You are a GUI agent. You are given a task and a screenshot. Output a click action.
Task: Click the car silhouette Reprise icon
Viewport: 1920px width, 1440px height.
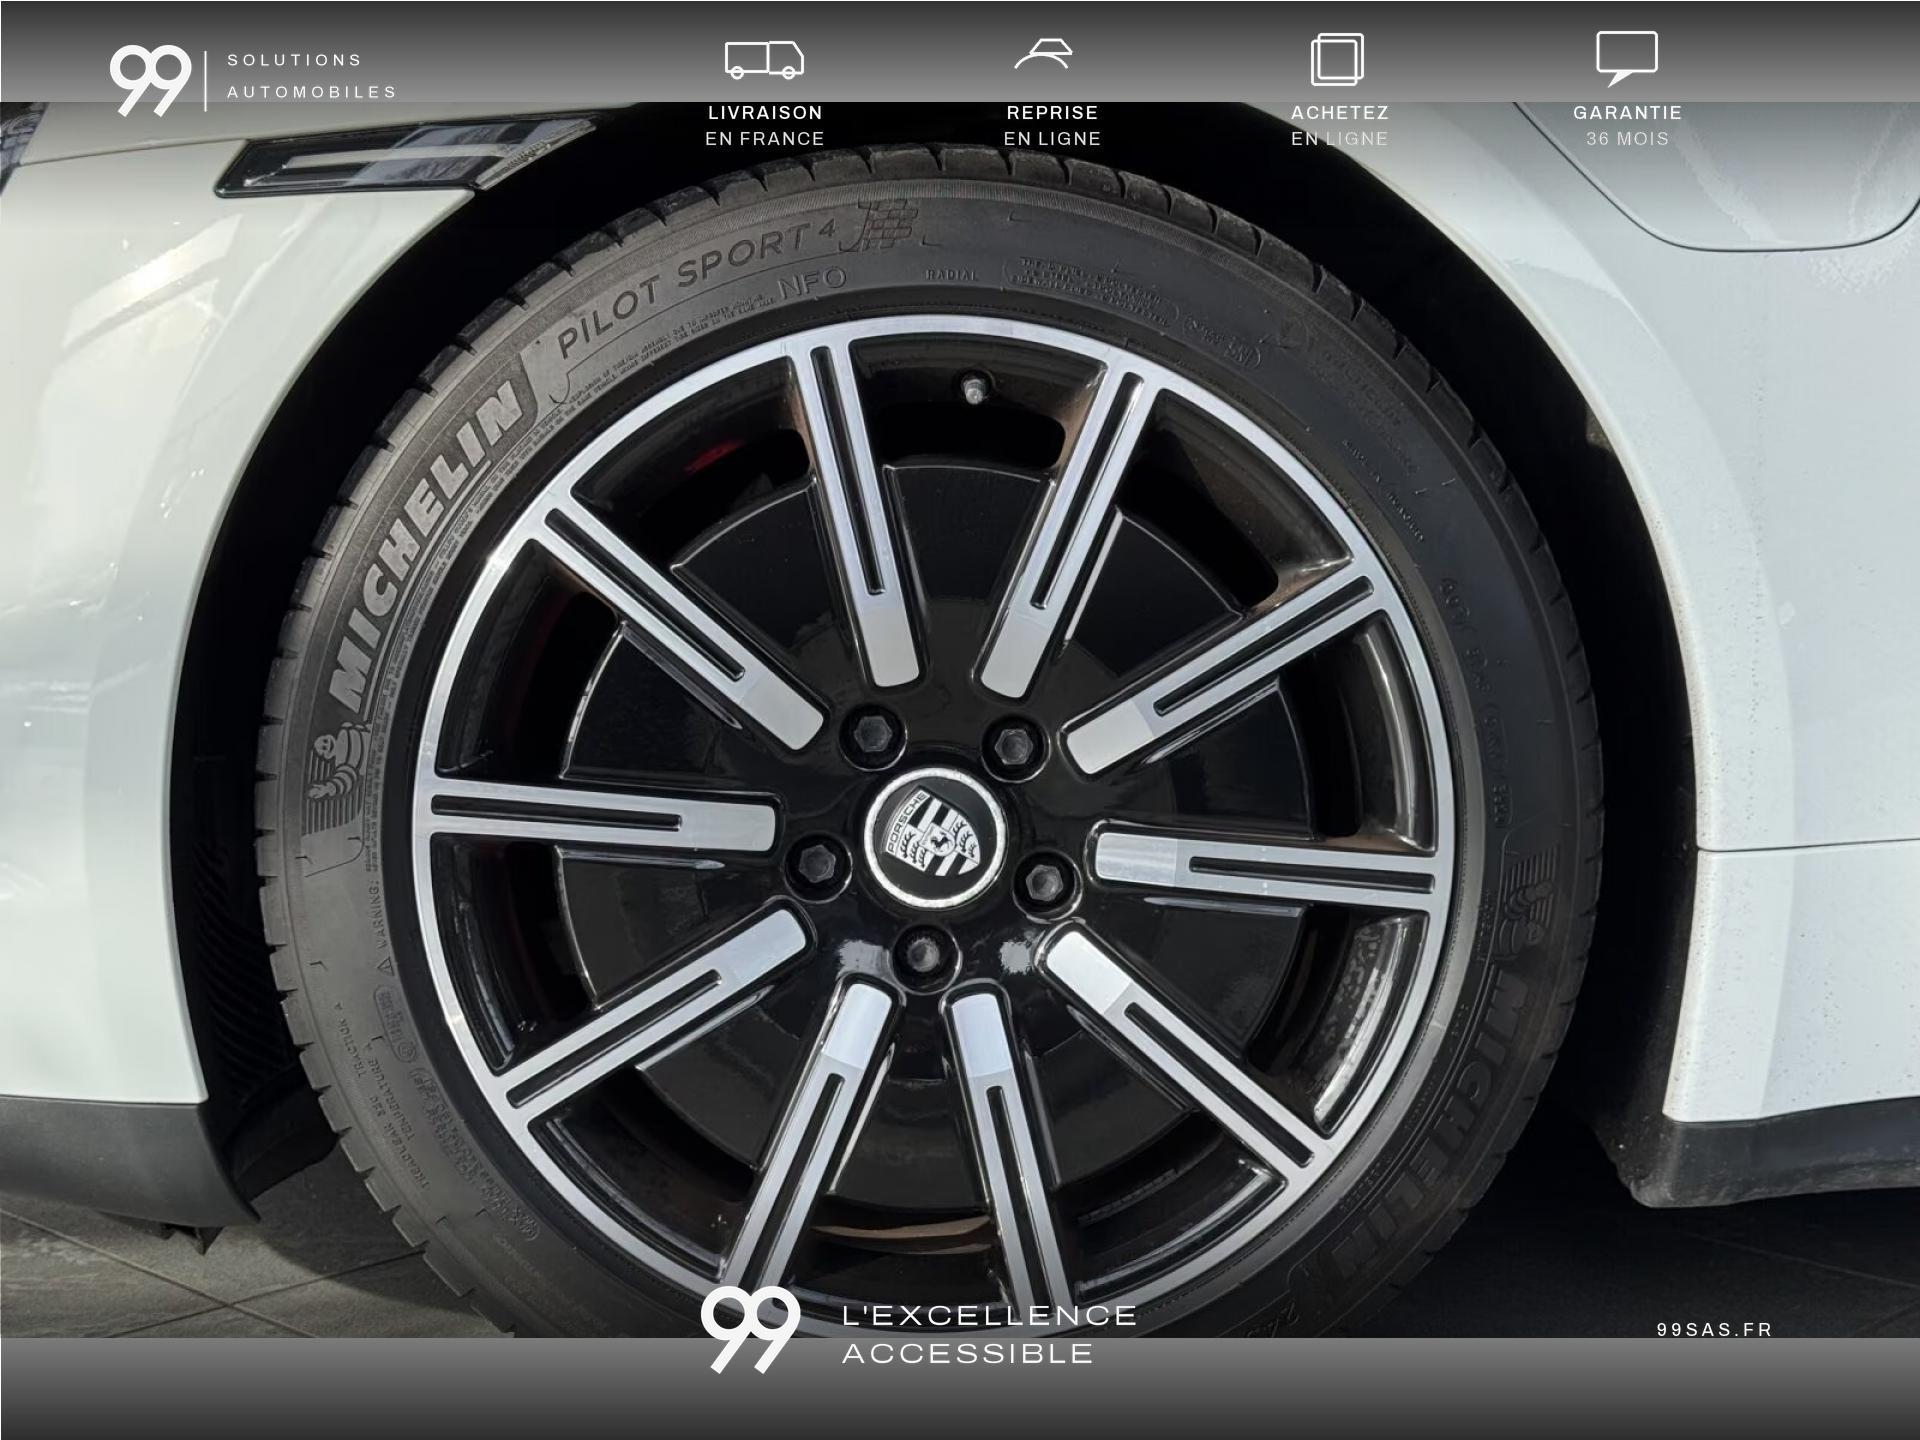click(1043, 54)
